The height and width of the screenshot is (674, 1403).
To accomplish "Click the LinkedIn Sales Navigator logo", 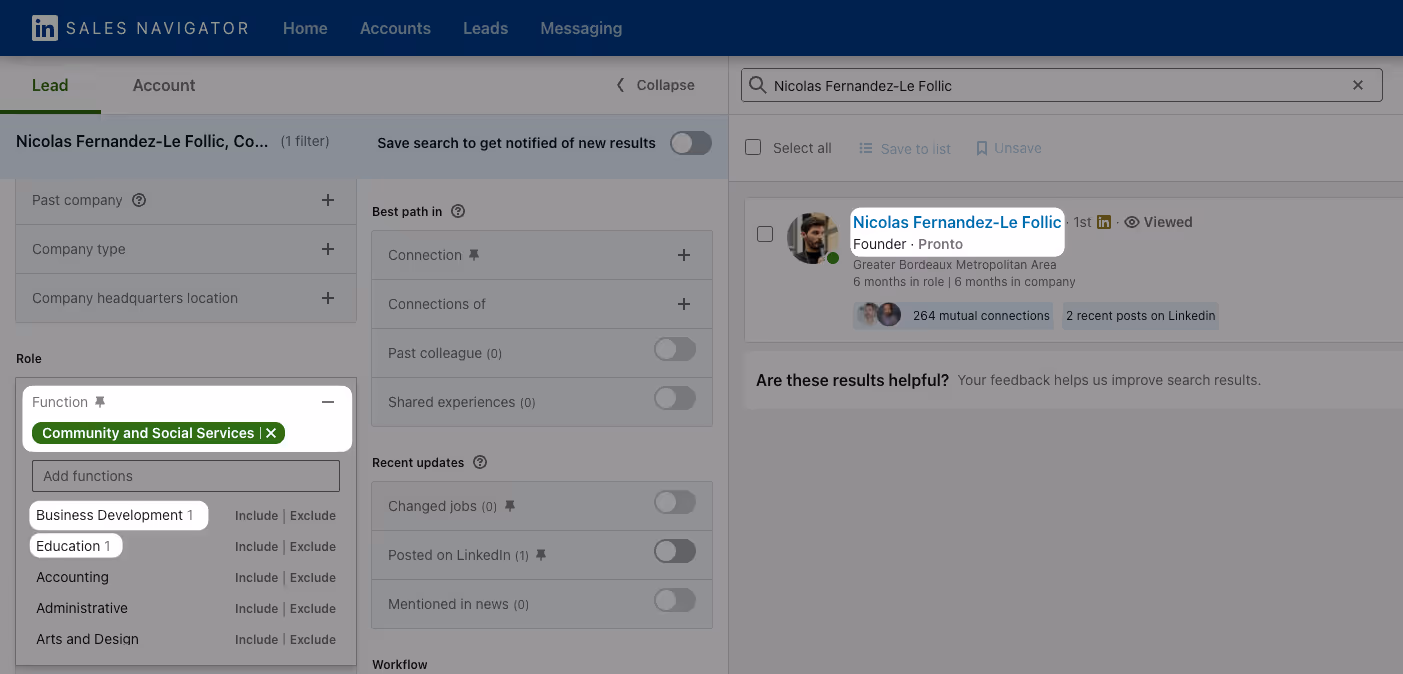I will [140, 28].
